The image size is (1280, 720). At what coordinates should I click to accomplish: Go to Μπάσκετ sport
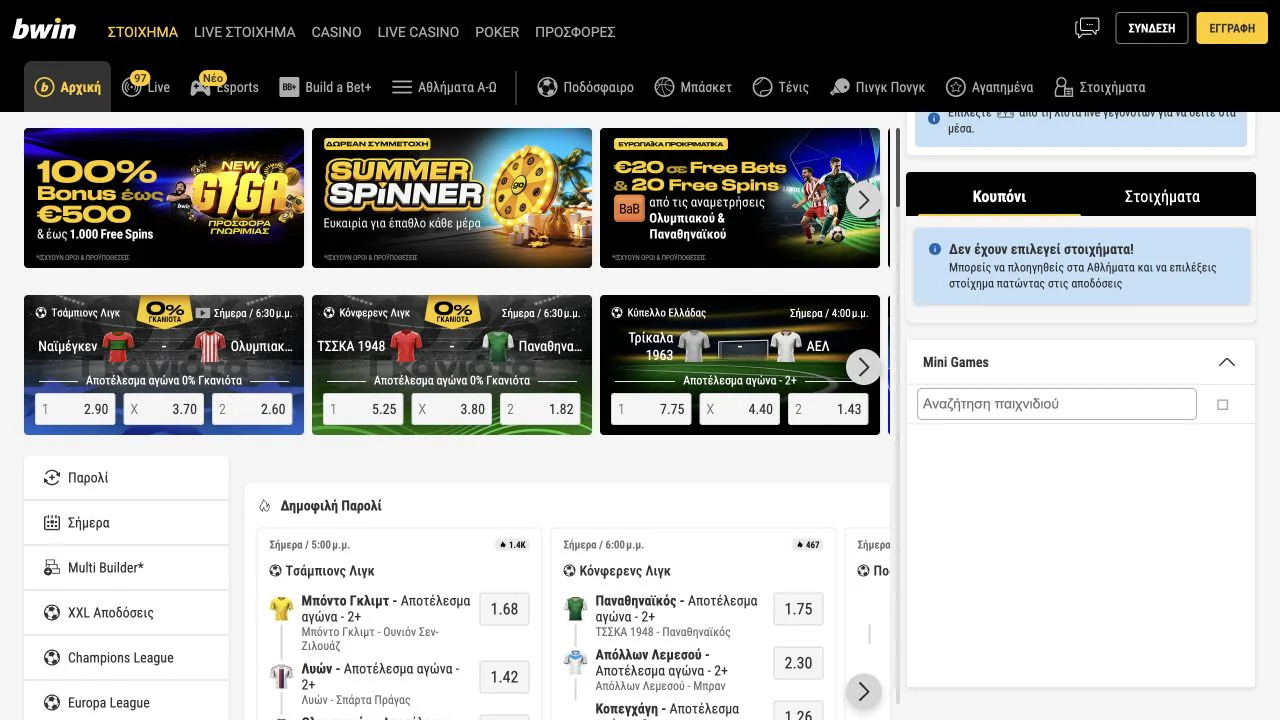coord(693,87)
